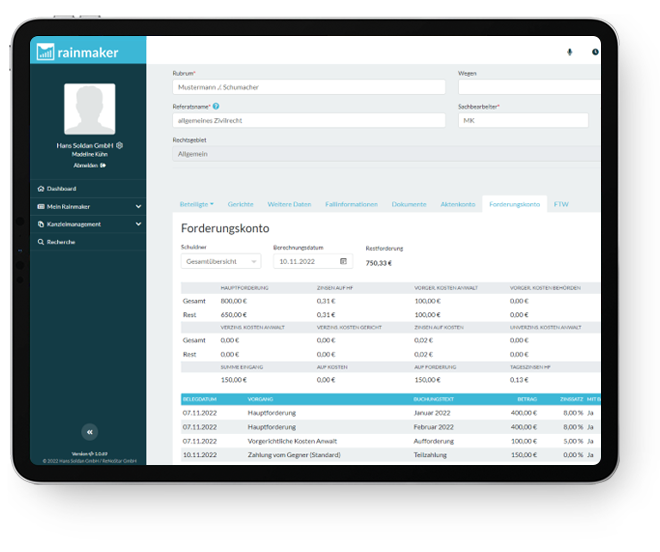Screen dimensions: 660x552
Task: Click the Teilzahlung booking text
Action: (430, 455)
